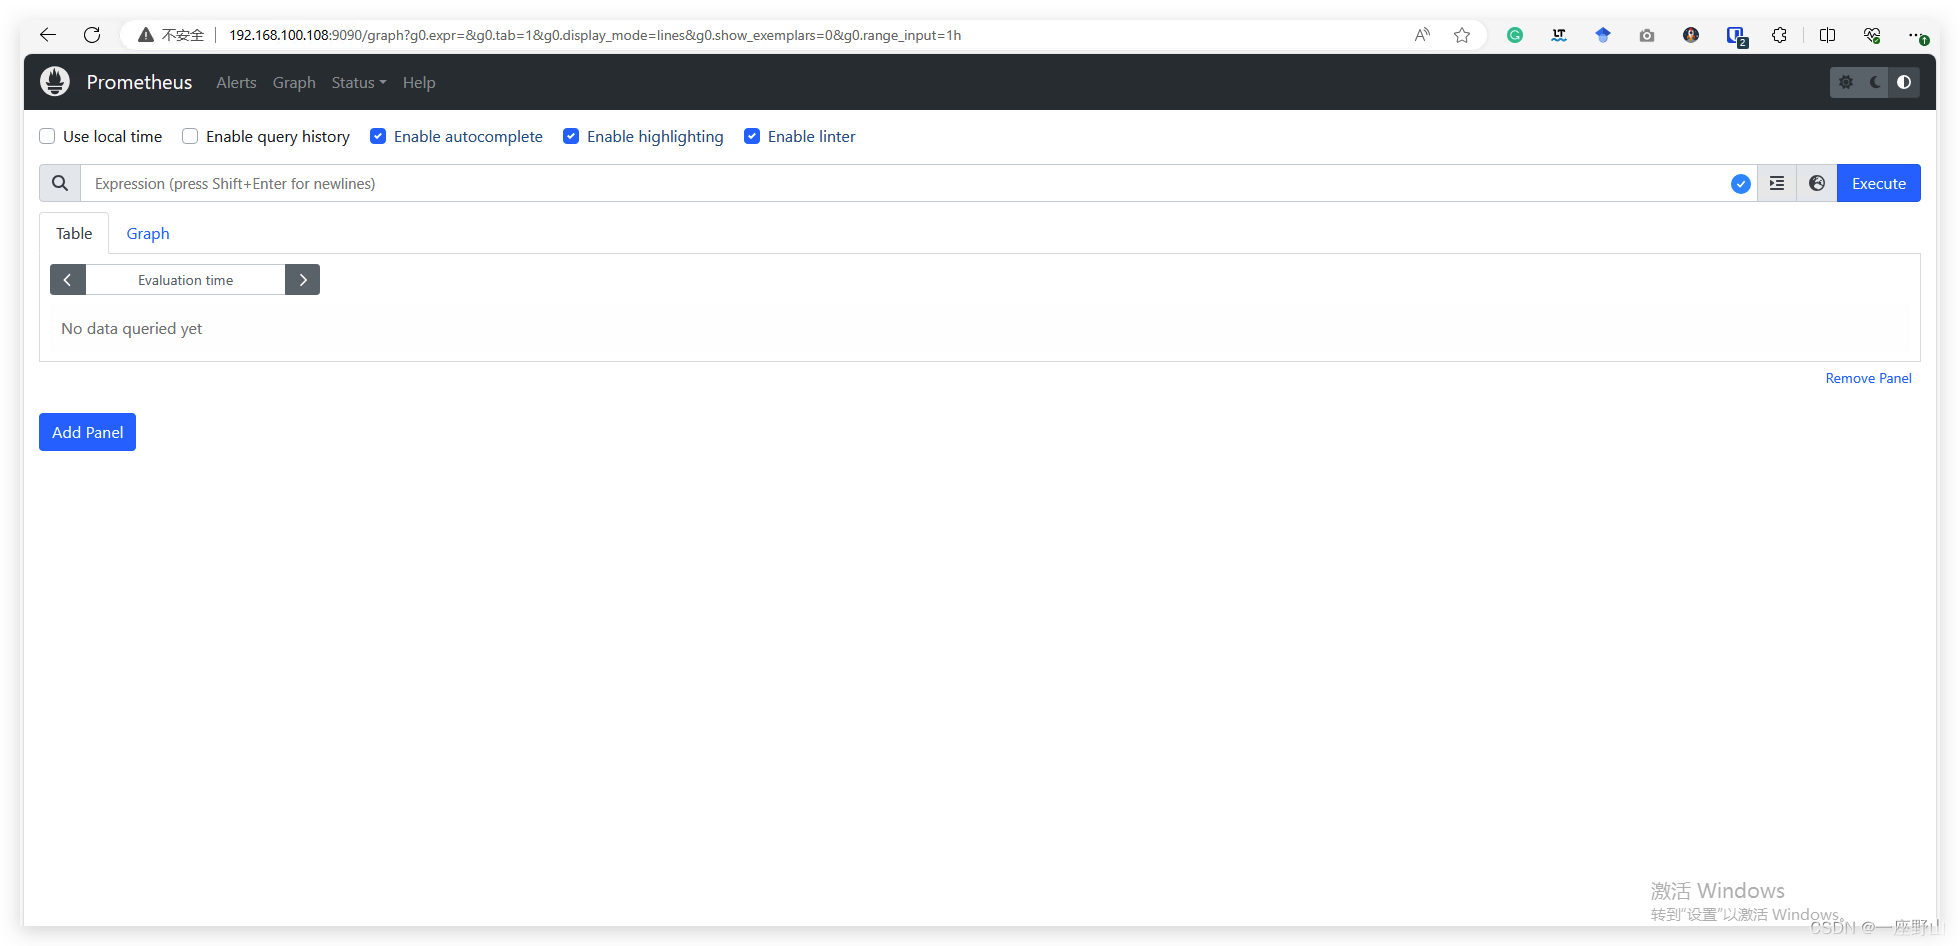Enable the query history checkbox

190,136
